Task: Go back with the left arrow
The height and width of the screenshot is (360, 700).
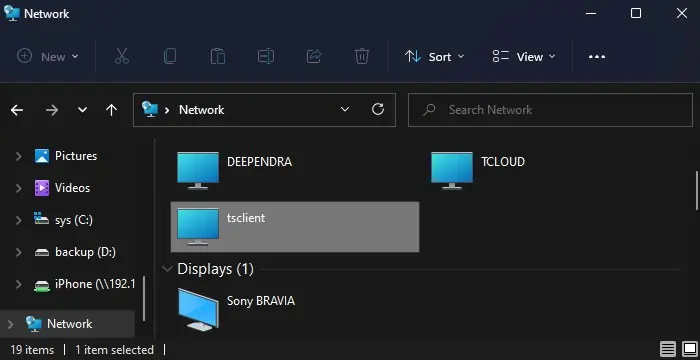Action: 17,110
